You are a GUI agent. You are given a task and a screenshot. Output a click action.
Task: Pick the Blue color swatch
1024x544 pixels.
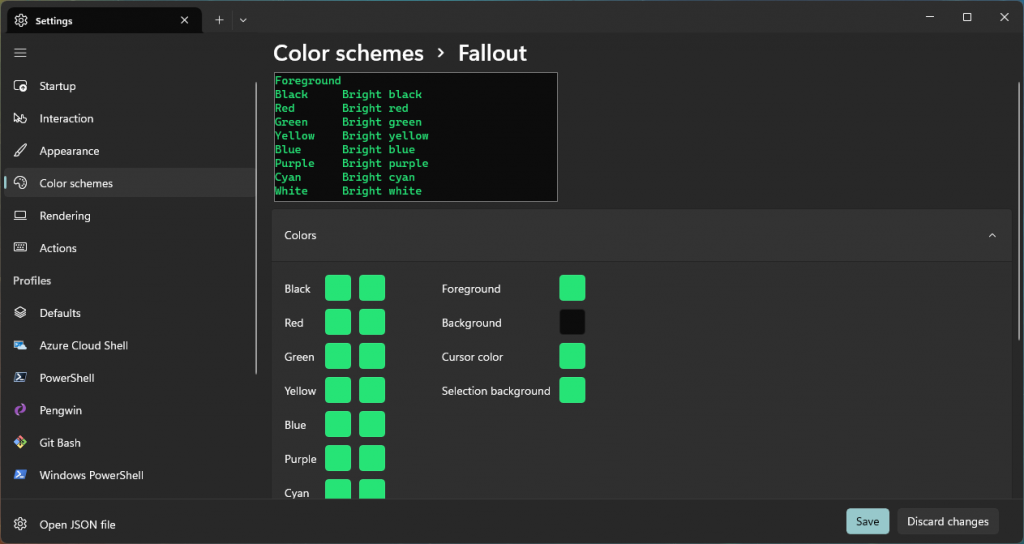pos(338,424)
